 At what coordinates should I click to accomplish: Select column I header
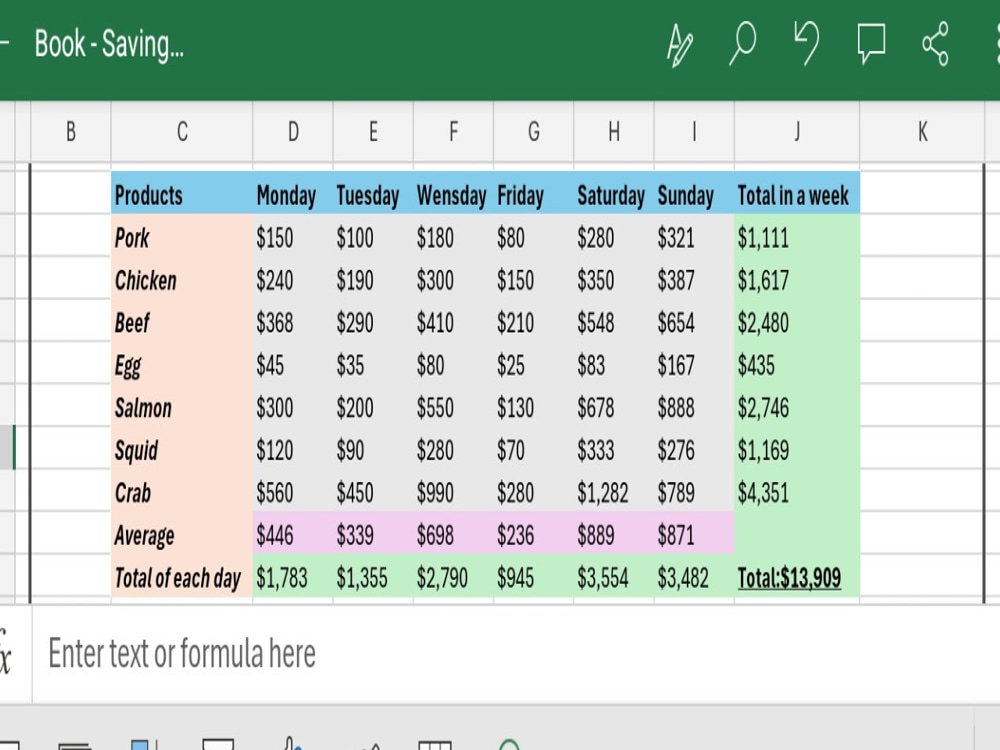(x=694, y=132)
